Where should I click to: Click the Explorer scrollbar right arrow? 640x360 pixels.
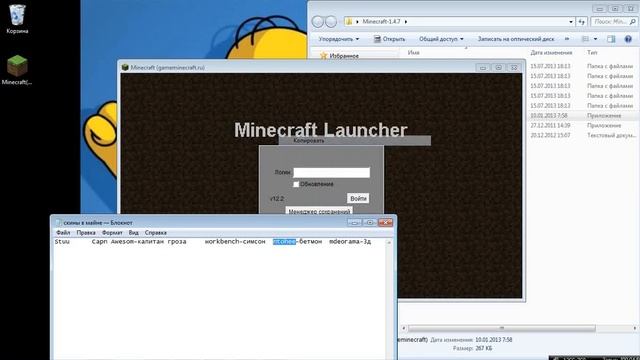click(635, 328)
